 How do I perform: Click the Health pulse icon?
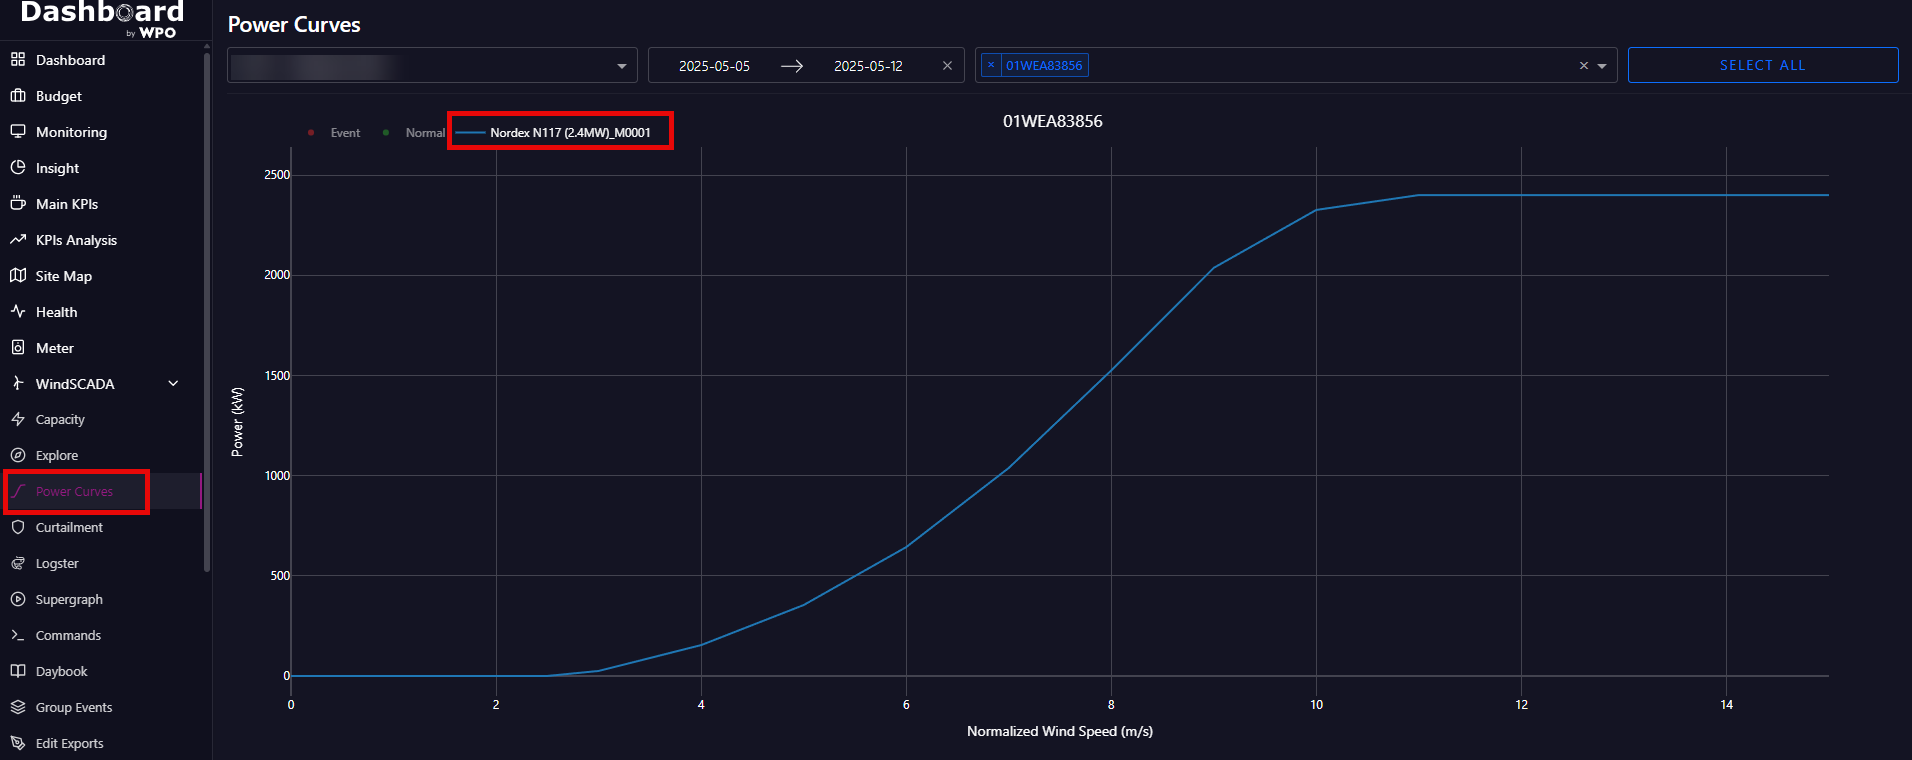pos(18,312)
